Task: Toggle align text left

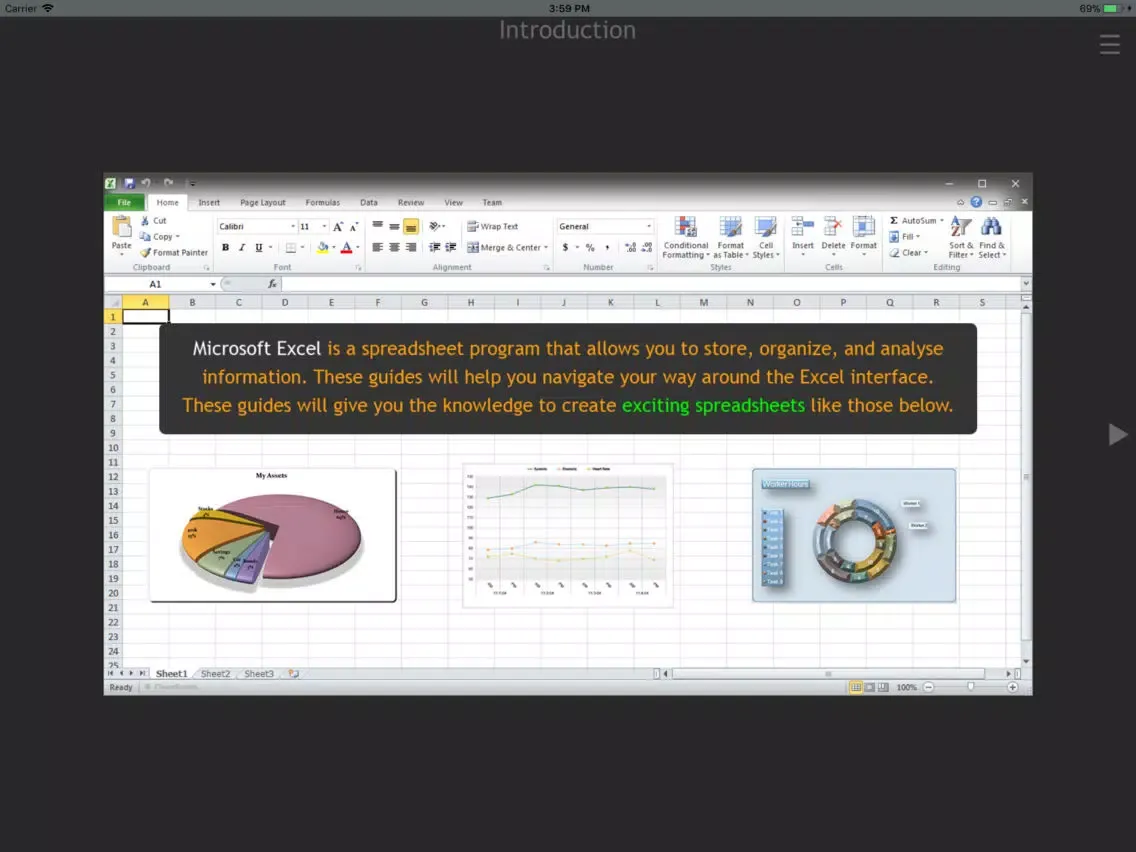Action: 377,248
